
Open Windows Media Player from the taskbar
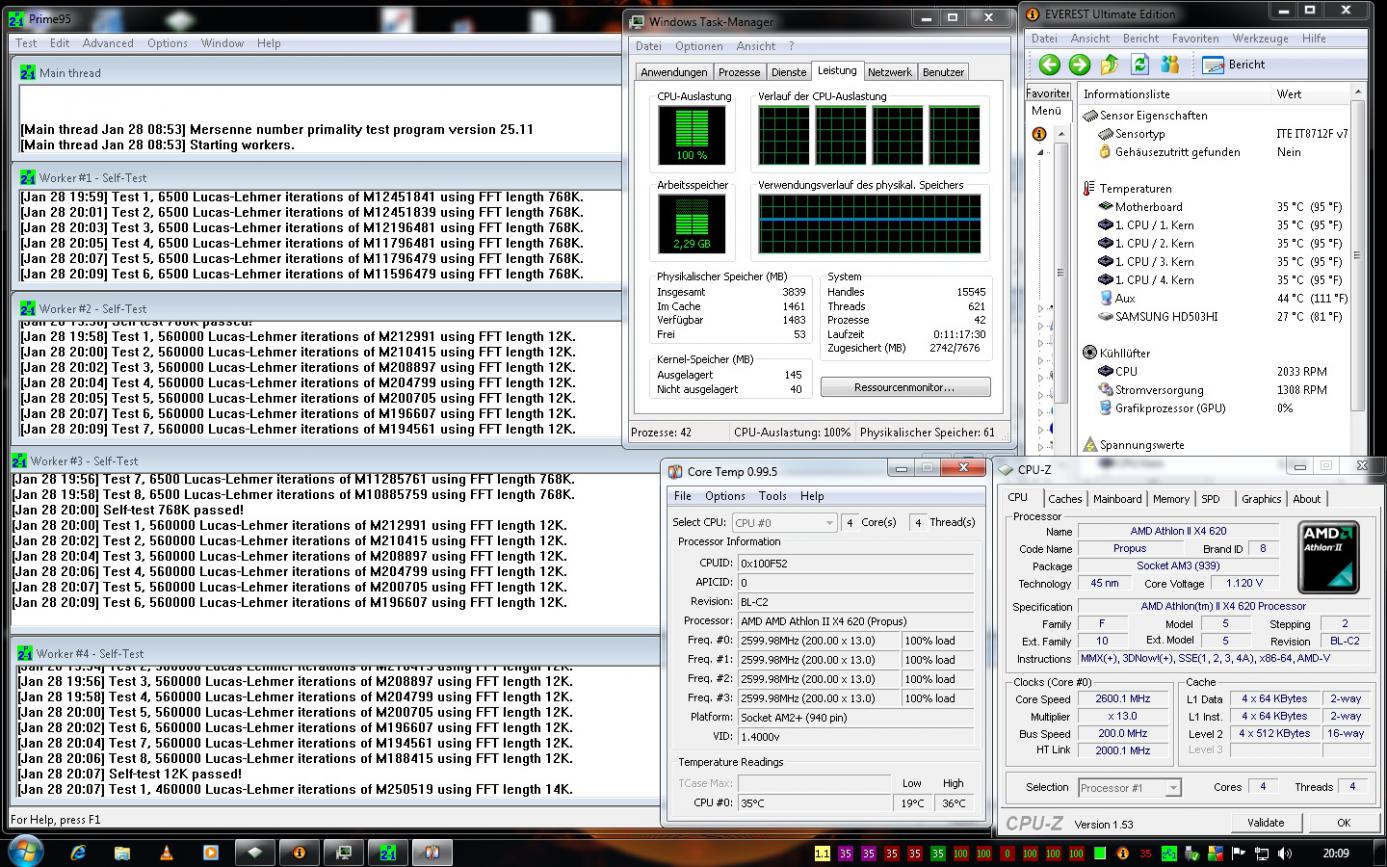tap(210, 853)
